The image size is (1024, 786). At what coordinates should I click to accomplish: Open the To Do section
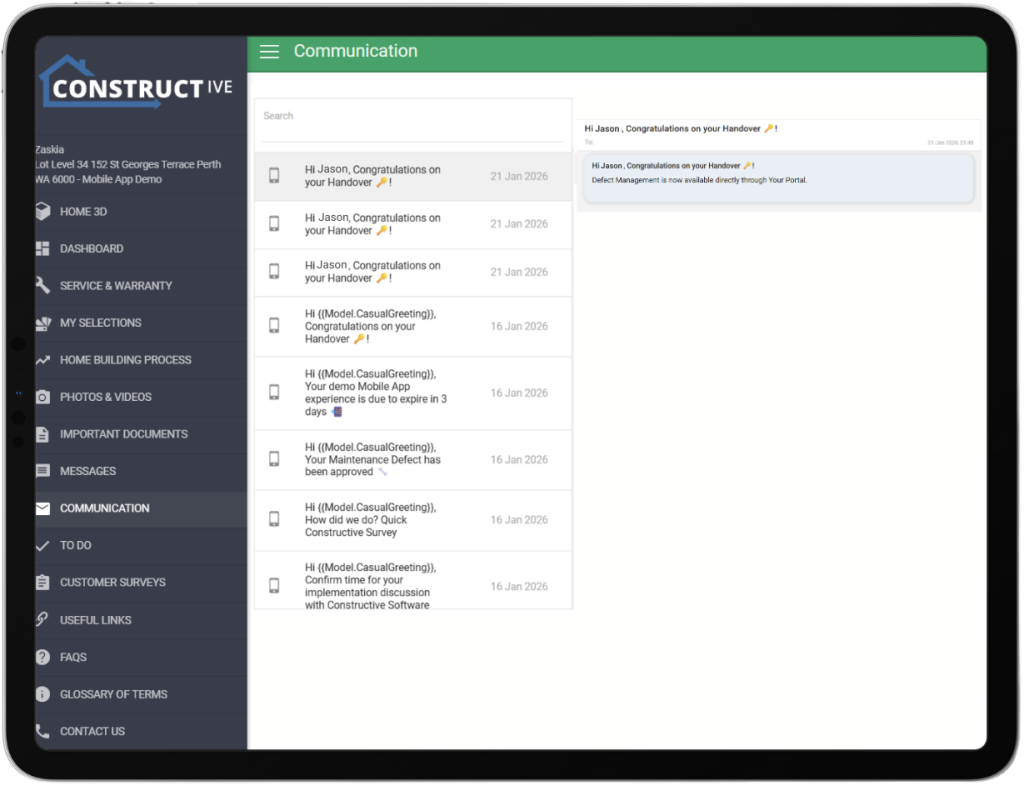click(75, 545)
